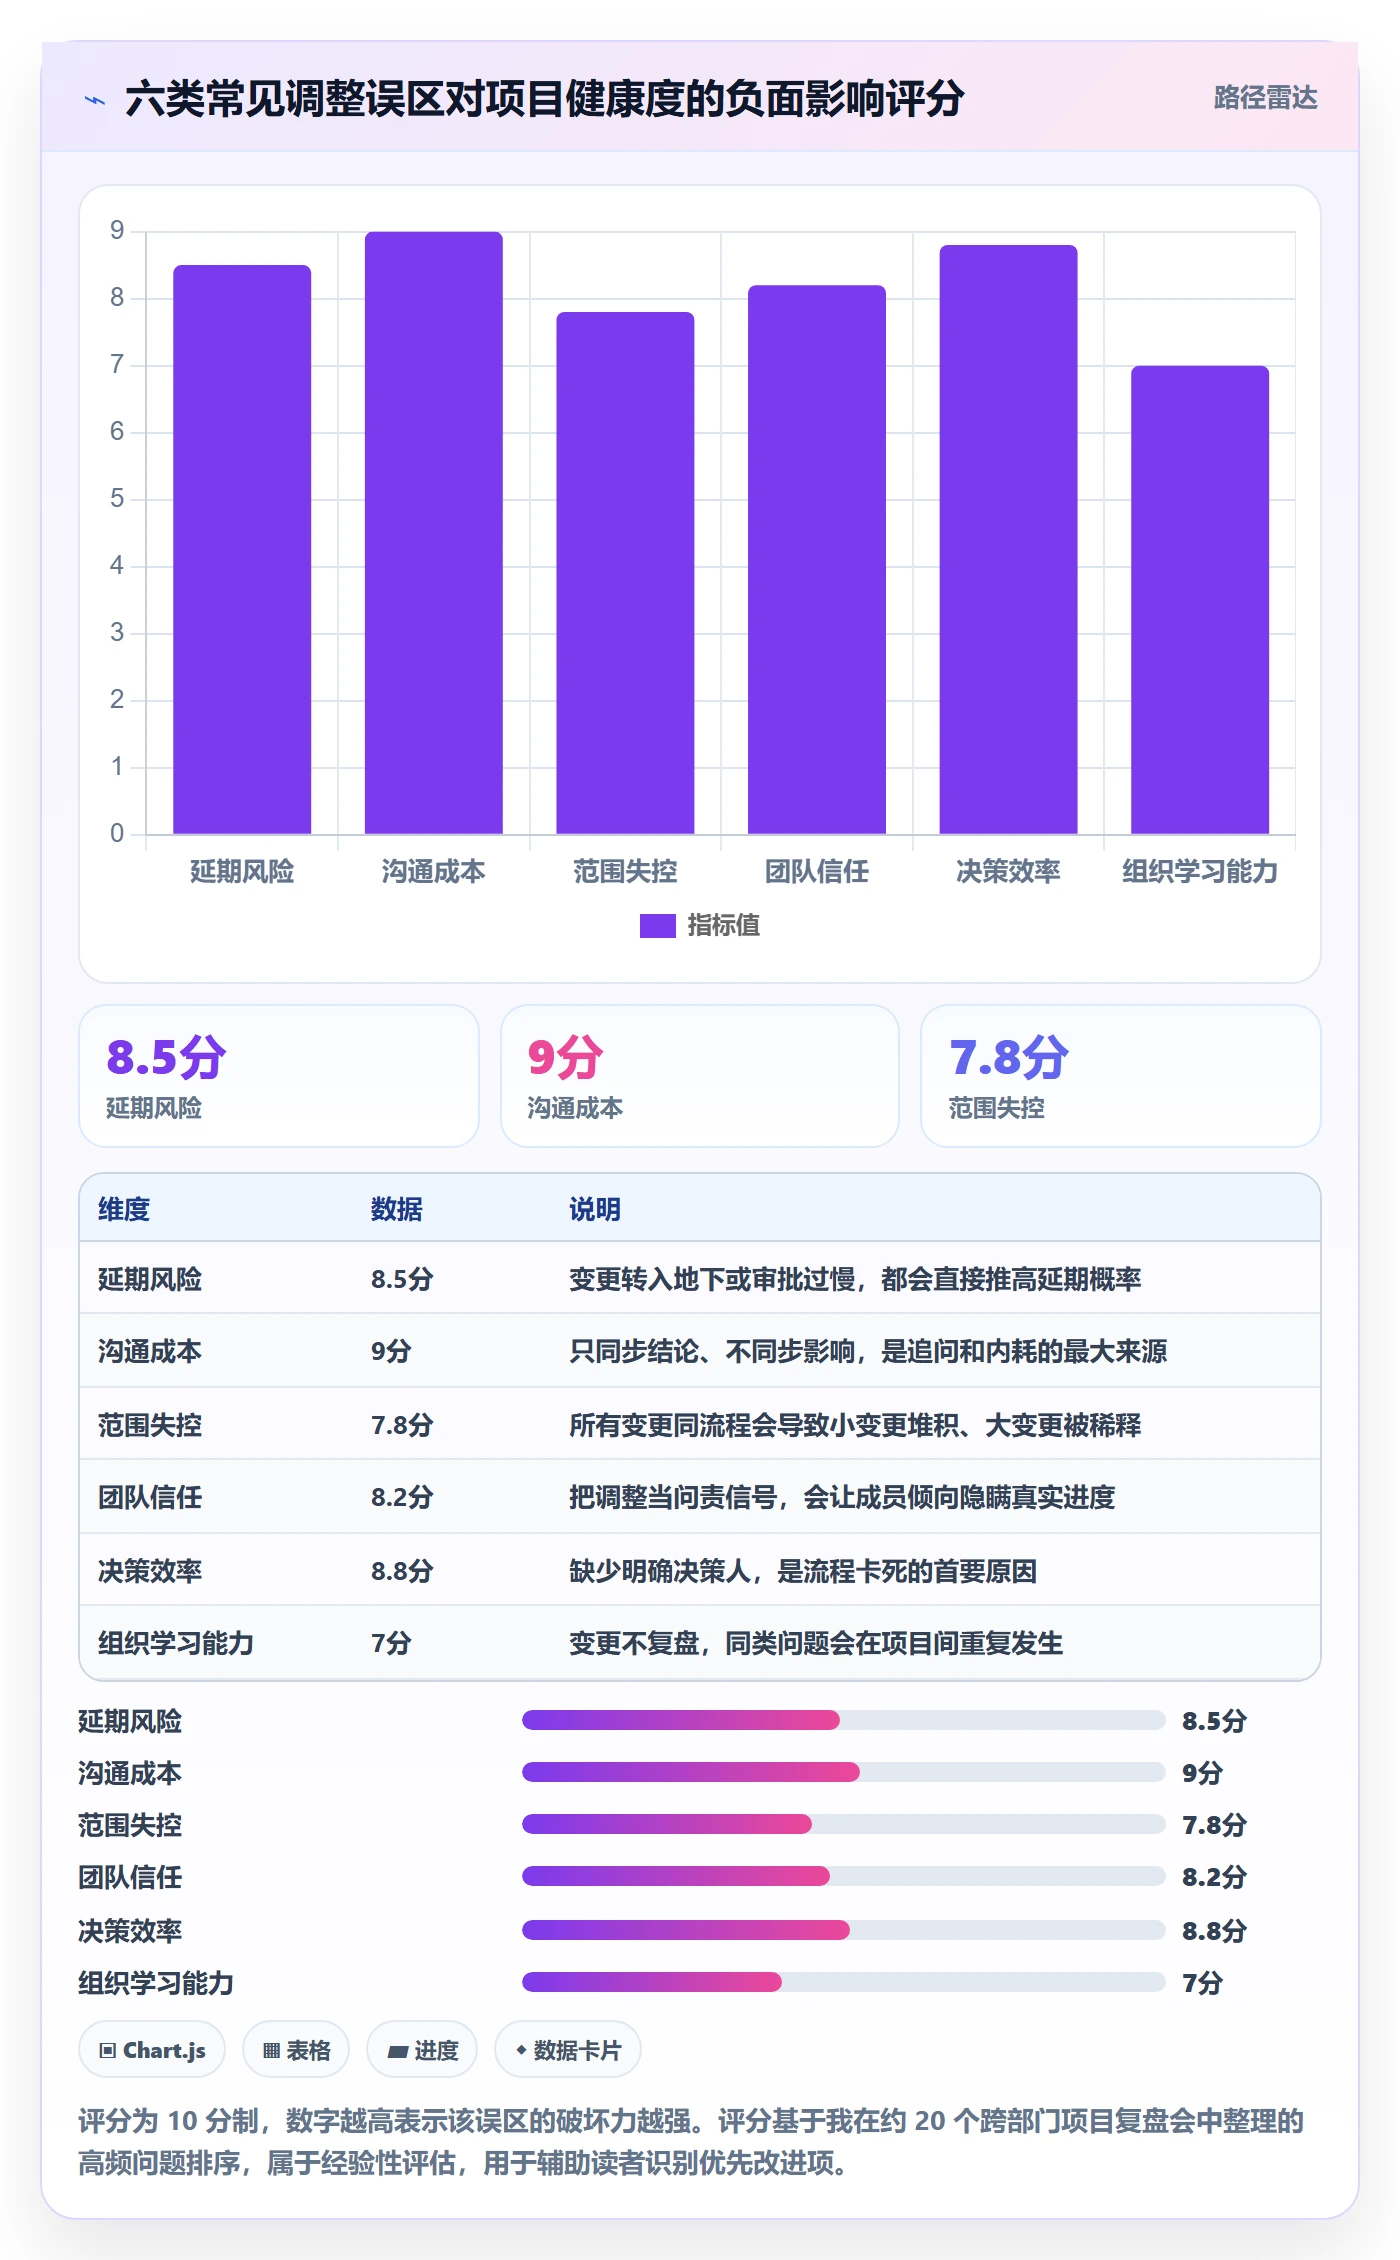1400x2260 pixels.
Task: Toggle the 指标值 legend color swatch
Action: coord(657,926)
